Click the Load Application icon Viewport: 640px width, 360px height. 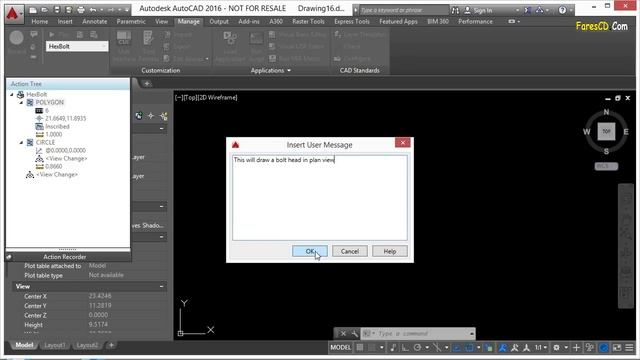click(x=230, y=39)
